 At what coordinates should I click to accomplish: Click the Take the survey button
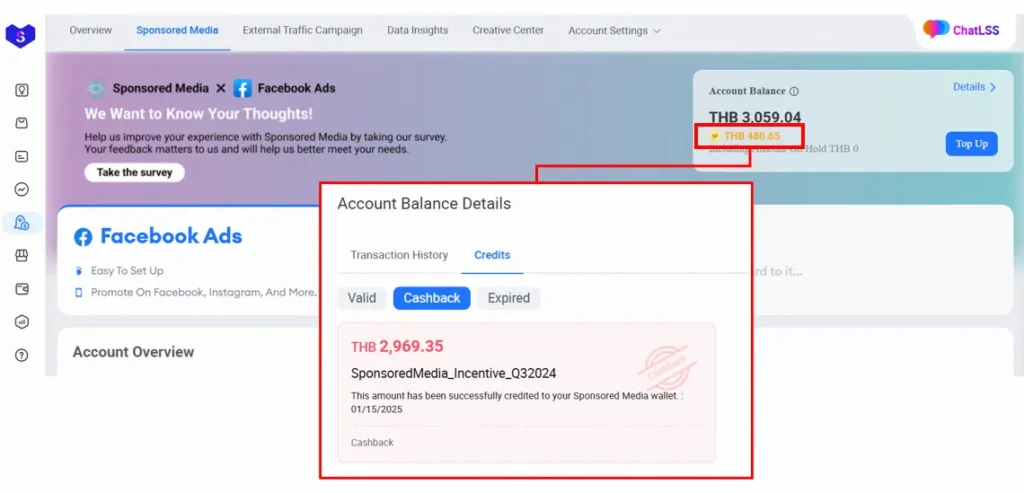135,172
